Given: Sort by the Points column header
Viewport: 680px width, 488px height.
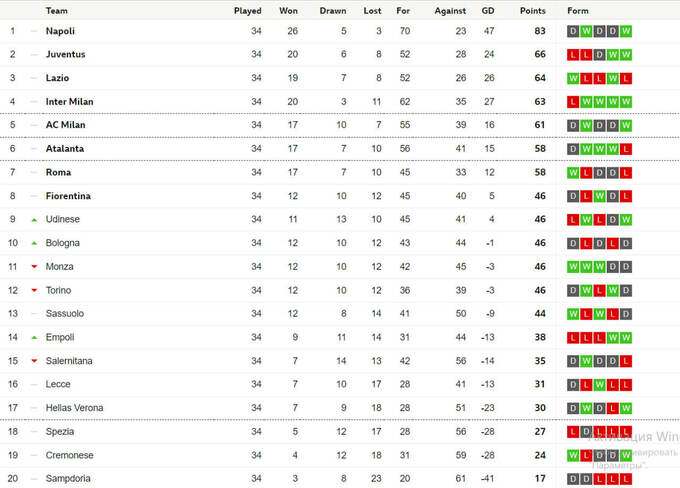Looking at the screenshot, I should click(x=533, y=11).
